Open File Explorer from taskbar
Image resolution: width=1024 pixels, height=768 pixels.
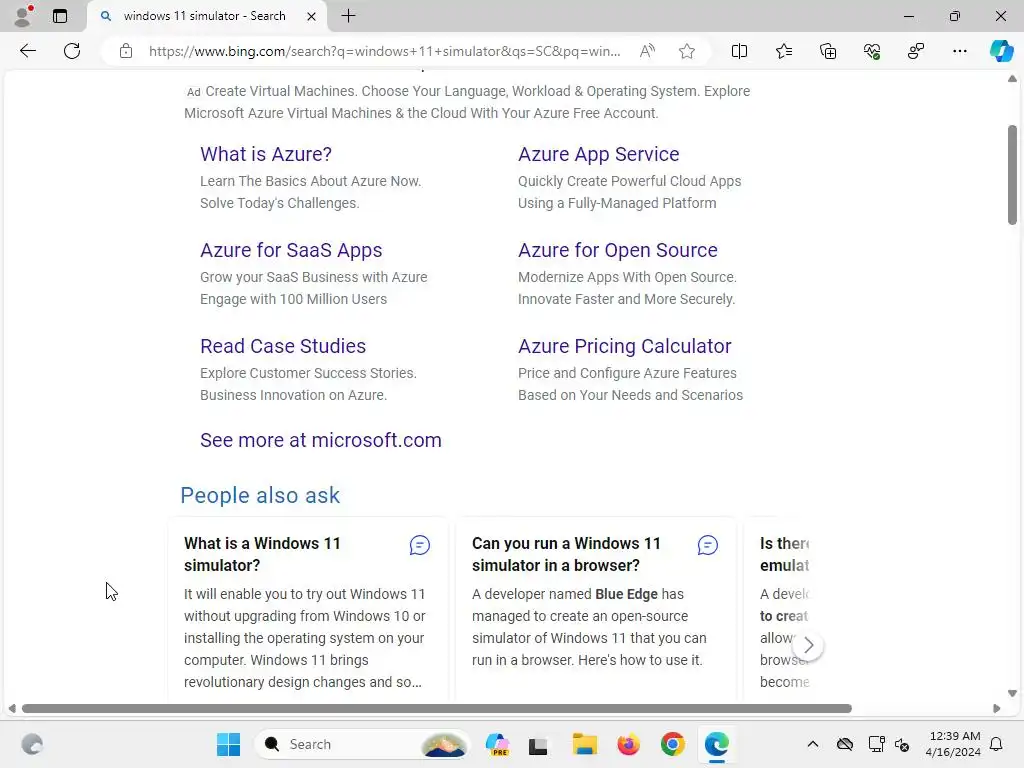[584, 744]
